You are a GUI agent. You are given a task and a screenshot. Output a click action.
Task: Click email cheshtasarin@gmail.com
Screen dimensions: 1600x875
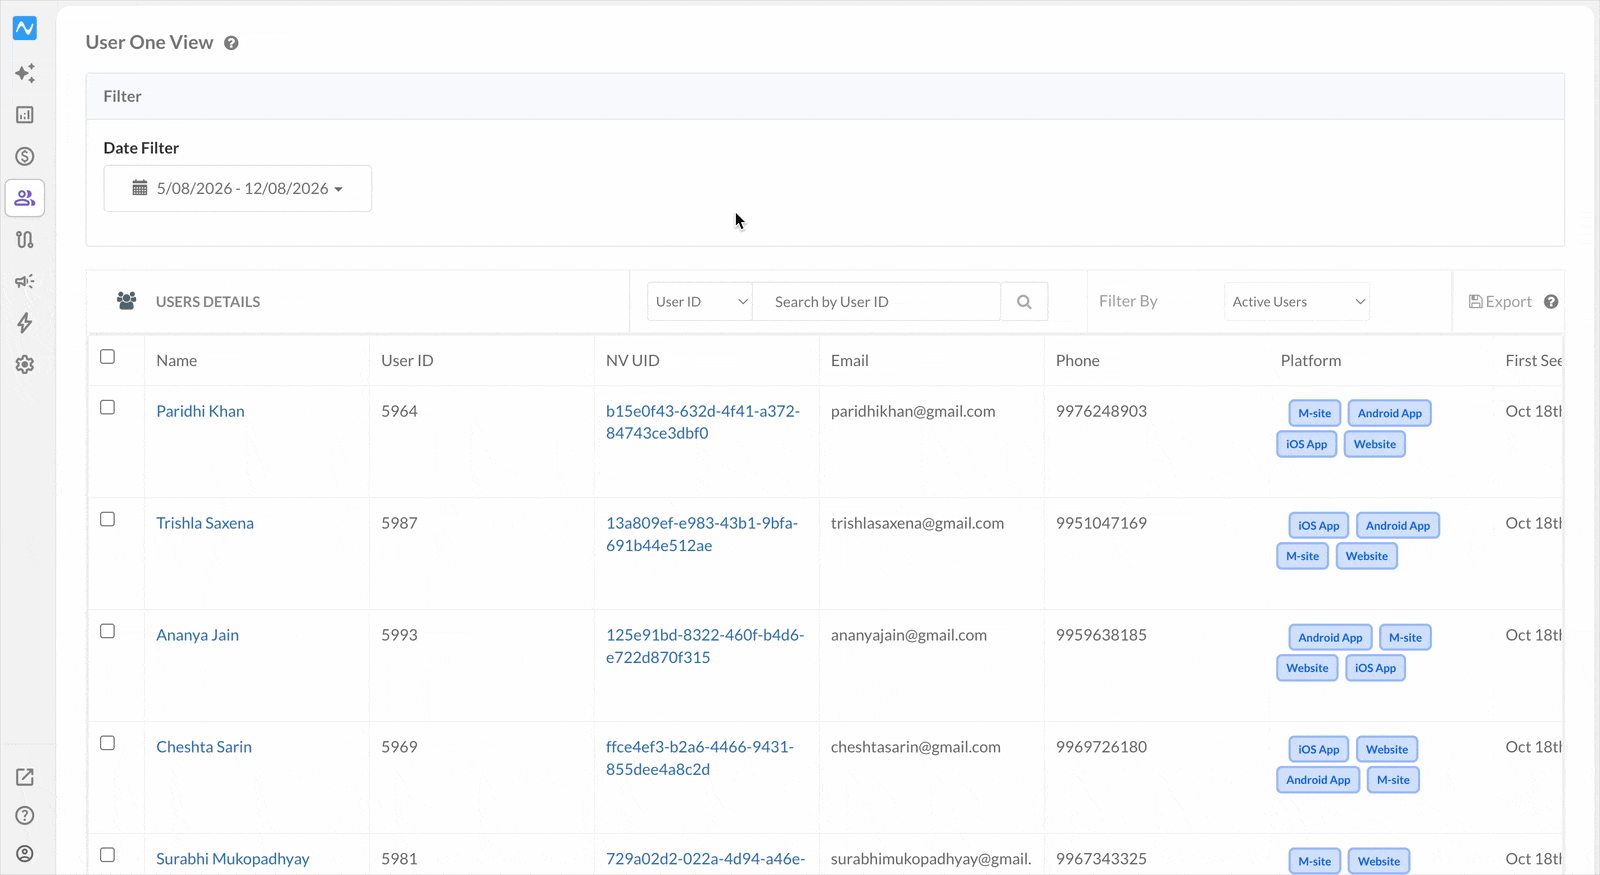916,747
